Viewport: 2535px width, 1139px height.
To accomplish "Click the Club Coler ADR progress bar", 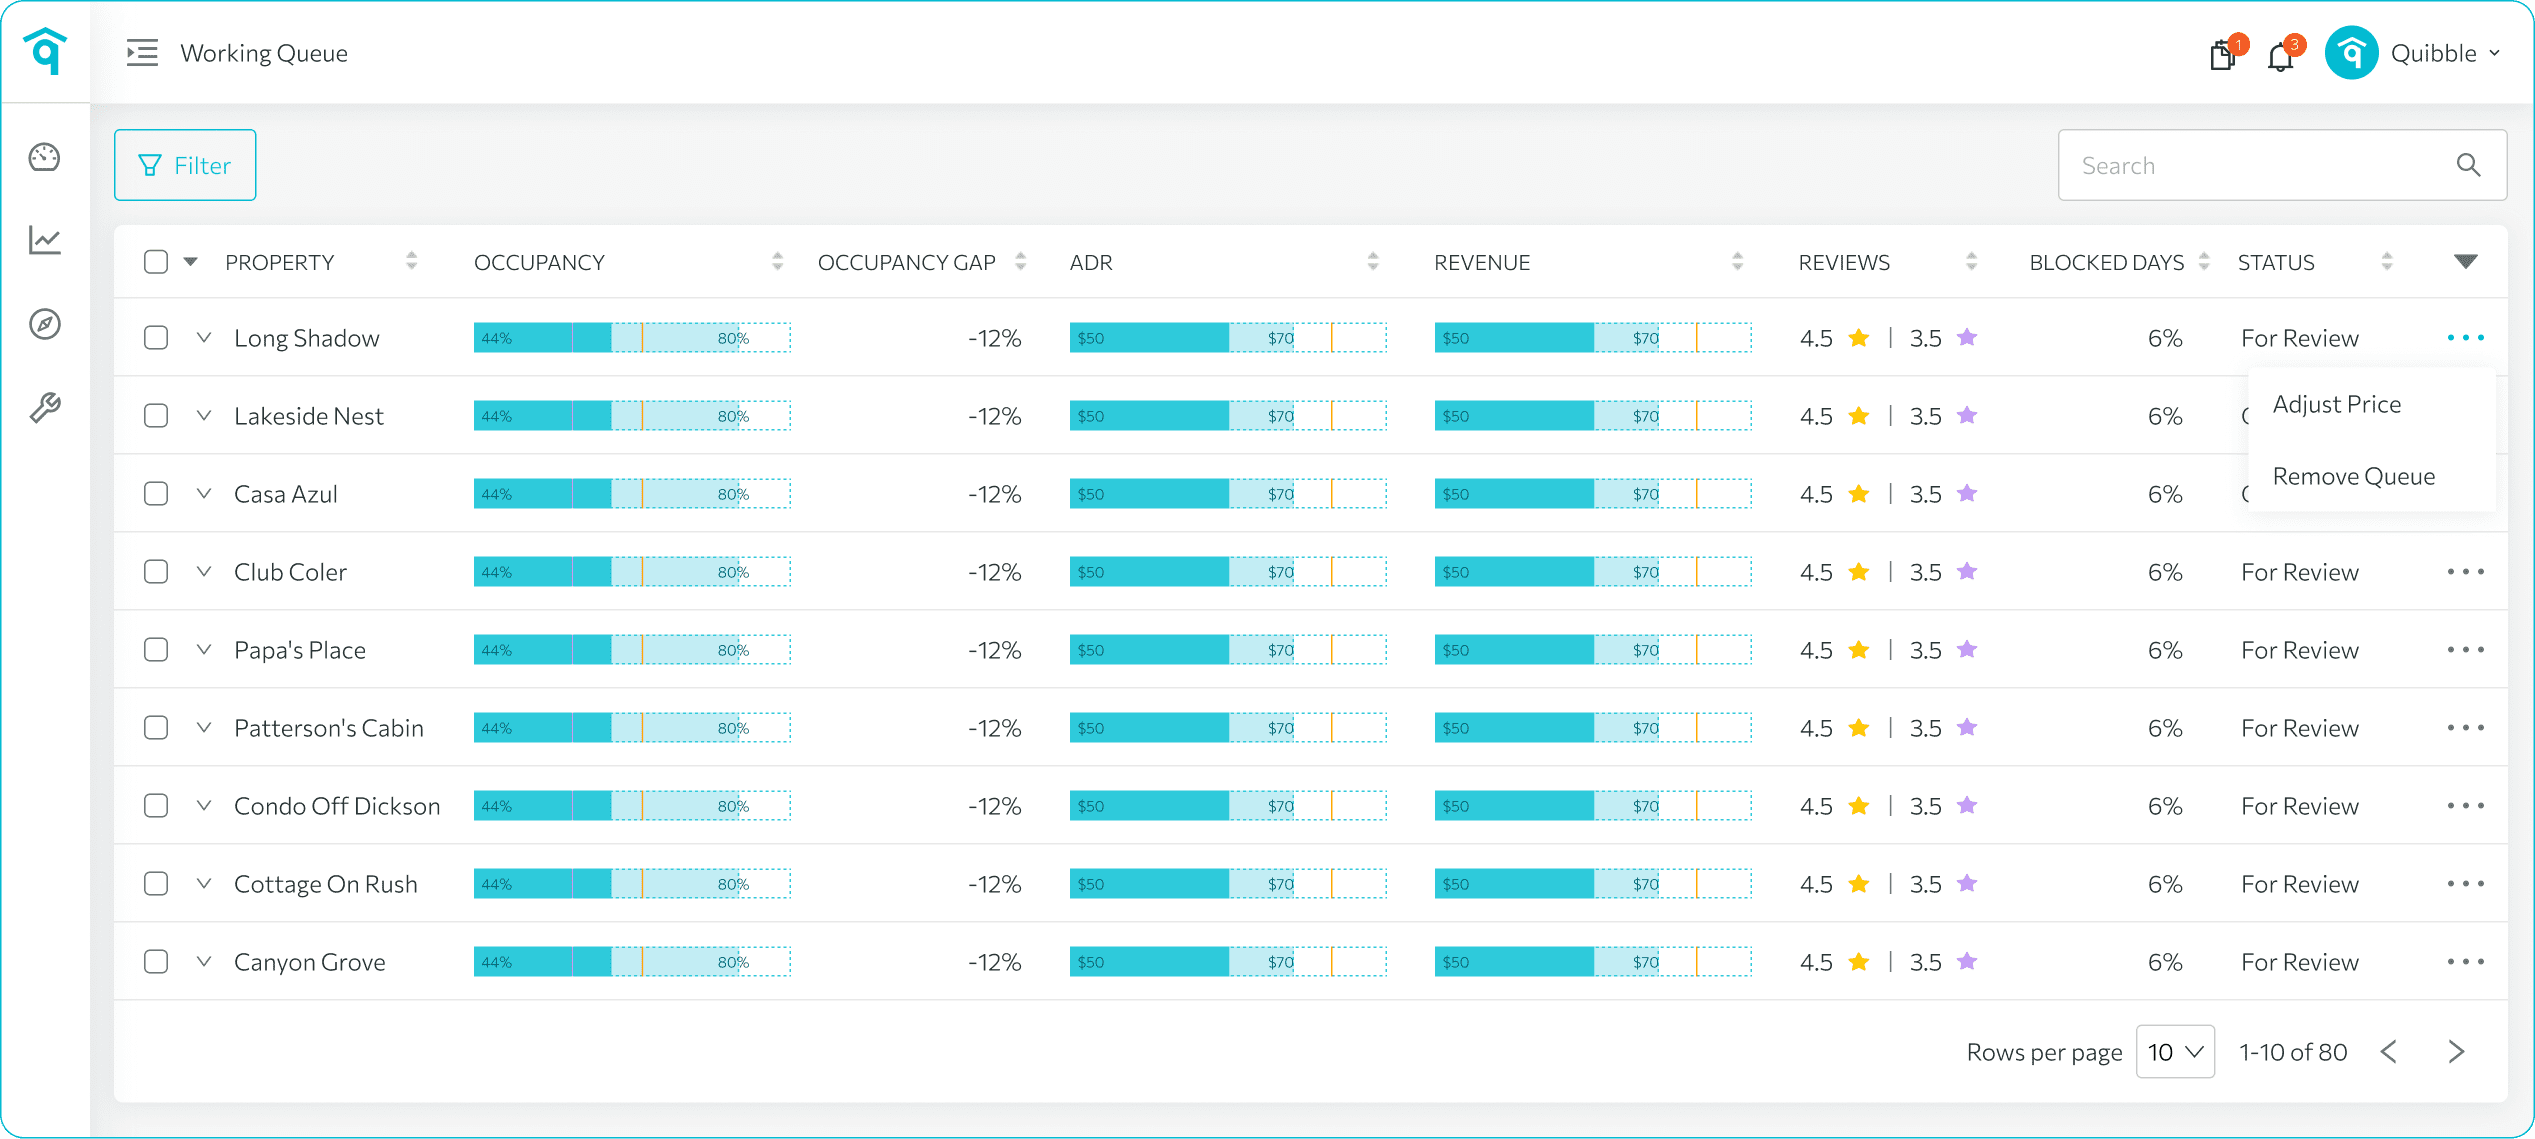I will click(x=1228, y=572).
